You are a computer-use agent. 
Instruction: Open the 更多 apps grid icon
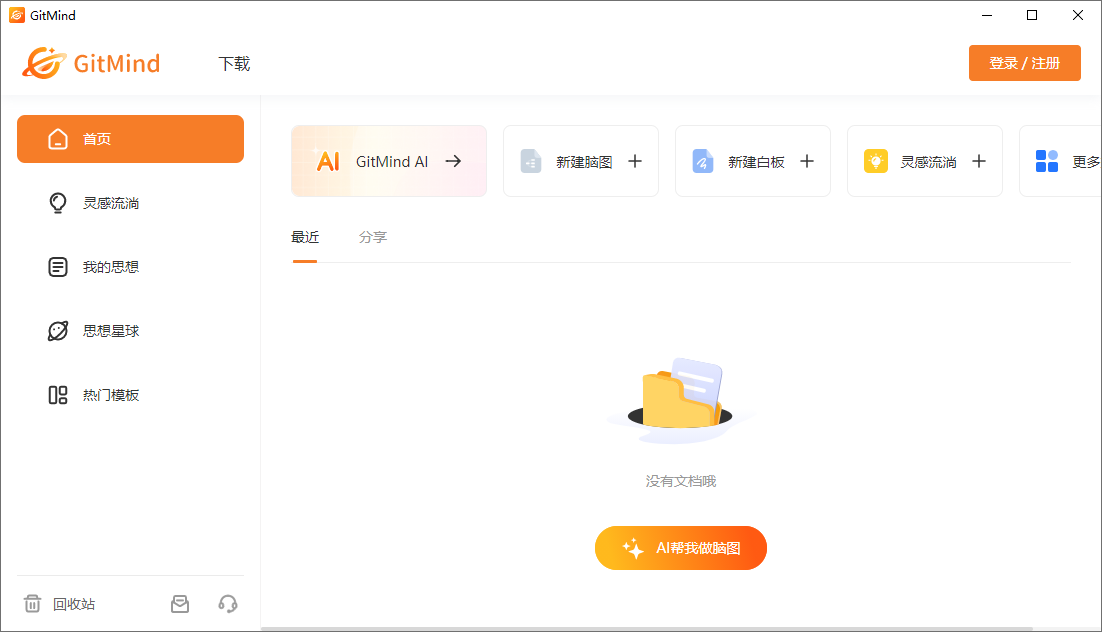tap(1046, 161)
